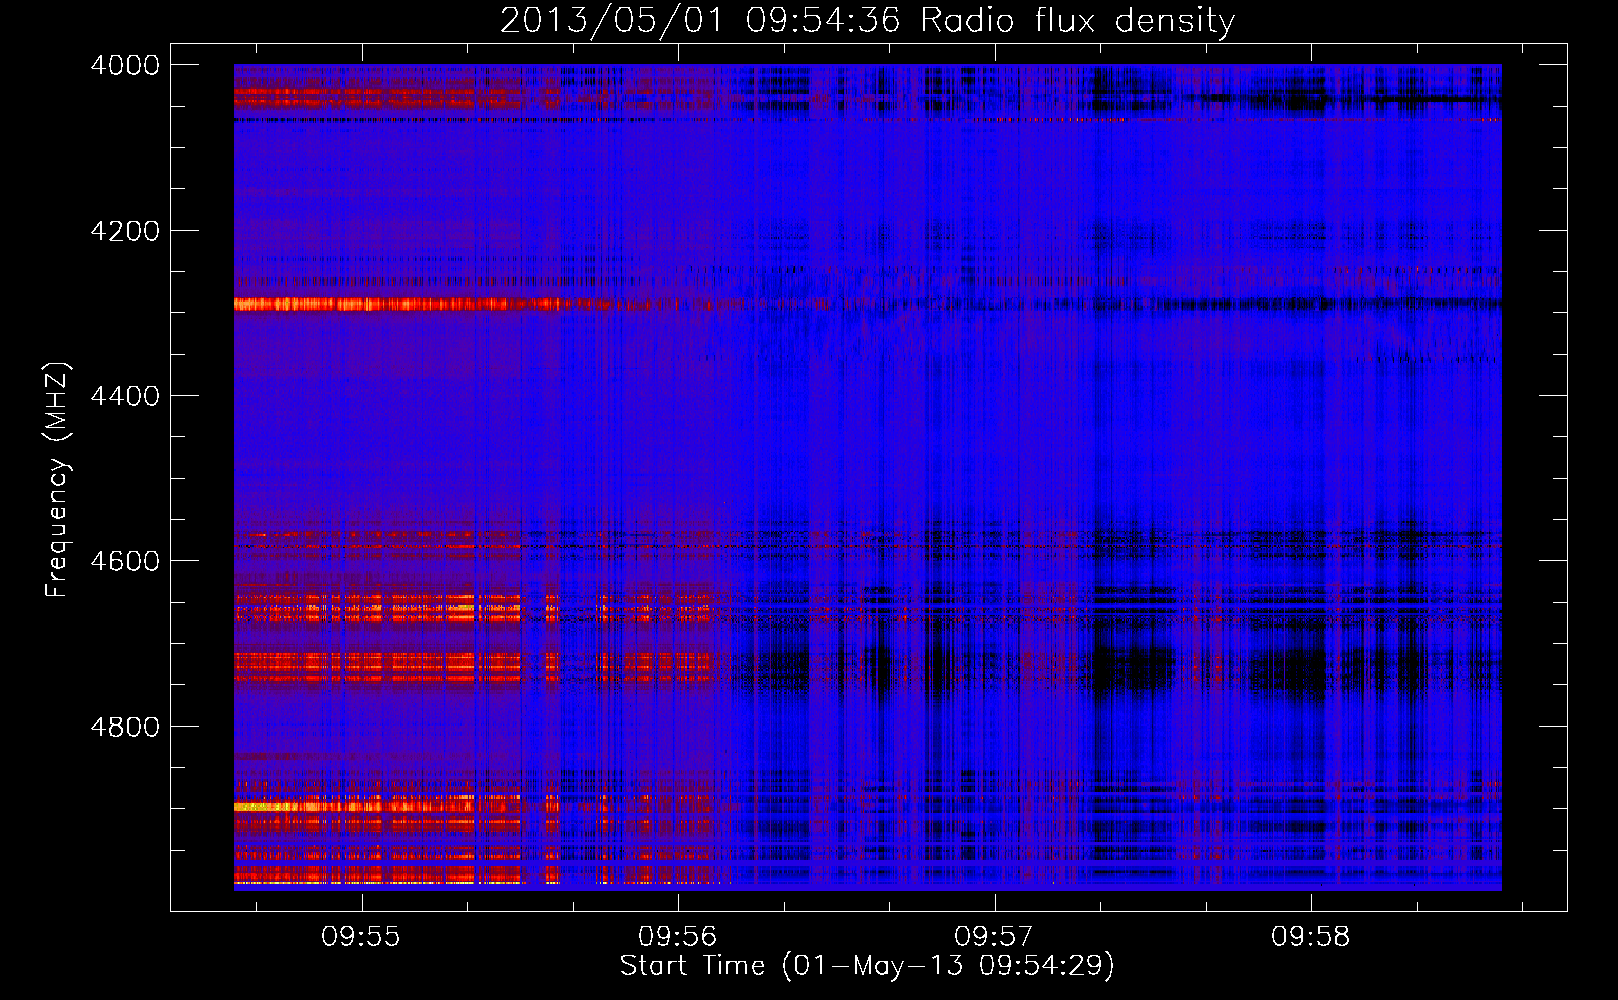Click the 4800 frequency tick label

click(125, 727)
